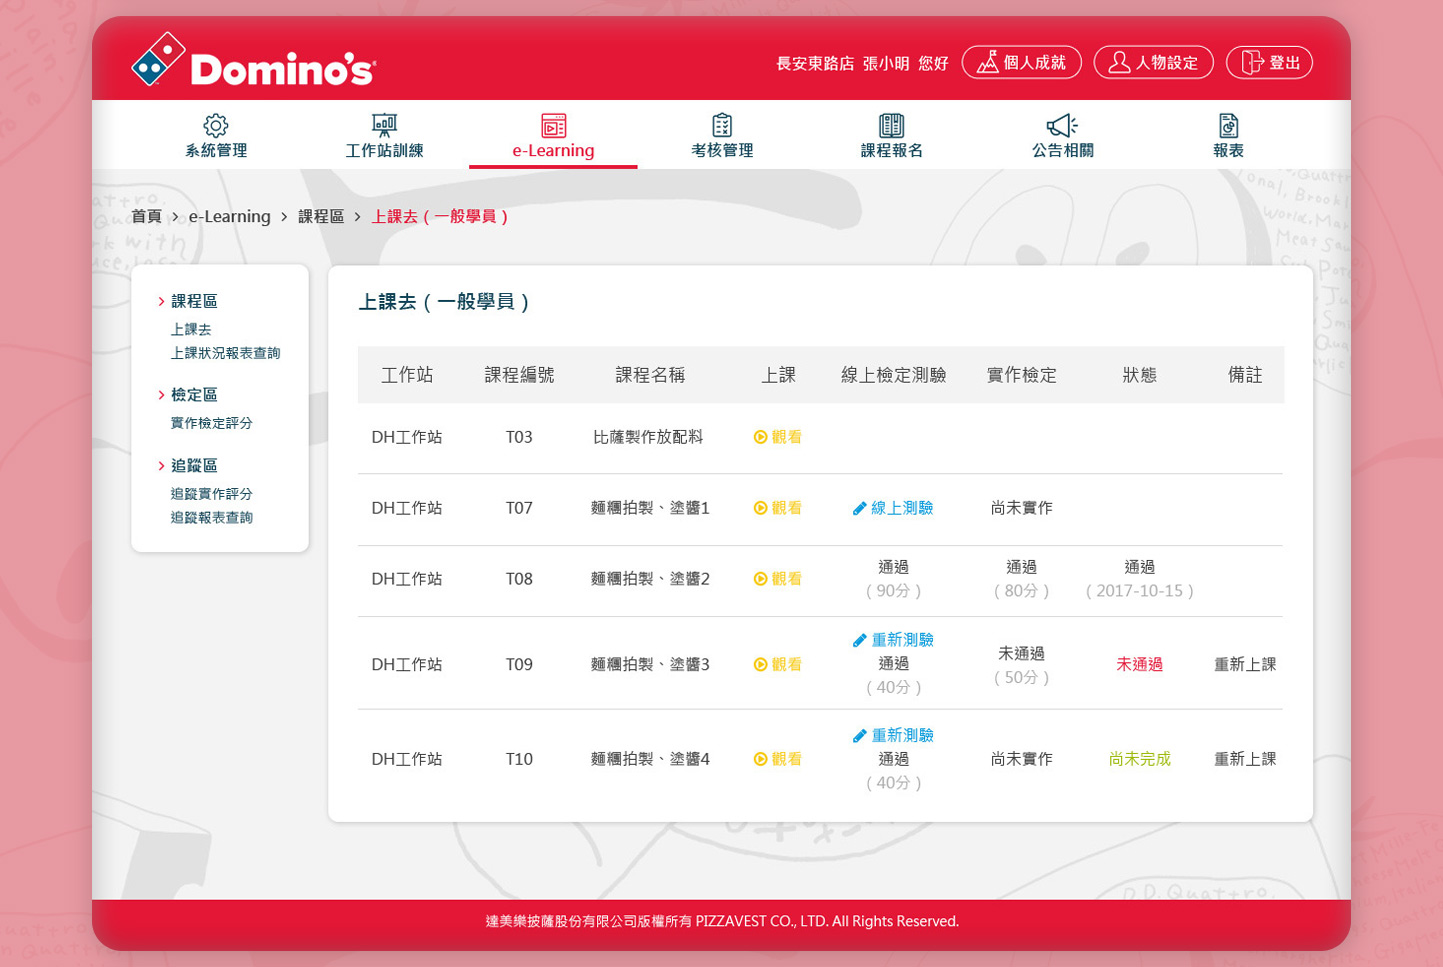Open 個人成就 personal achievements
The width and height of the screenshot is (1443, 967).
(x=1021, y=61)
